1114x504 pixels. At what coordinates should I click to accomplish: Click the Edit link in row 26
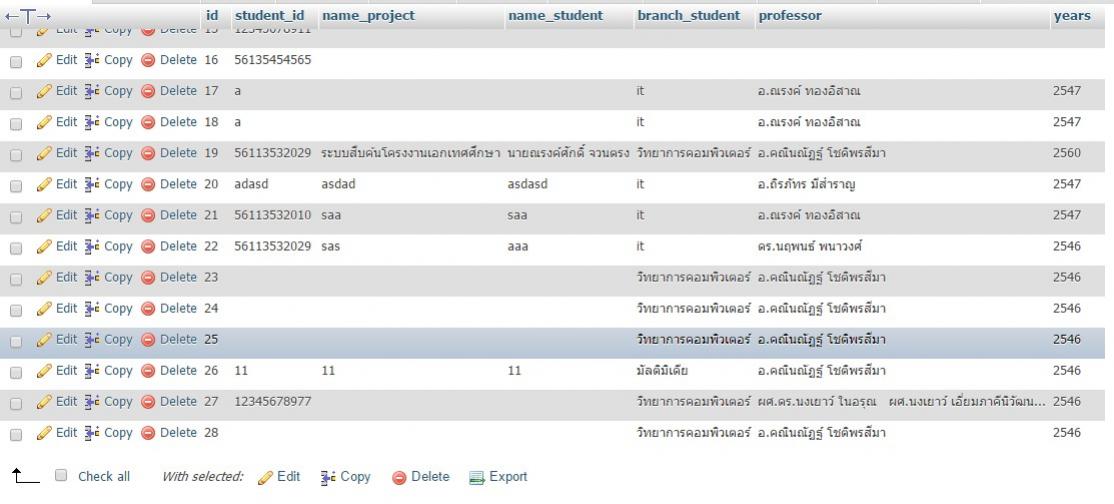point(66,371)
